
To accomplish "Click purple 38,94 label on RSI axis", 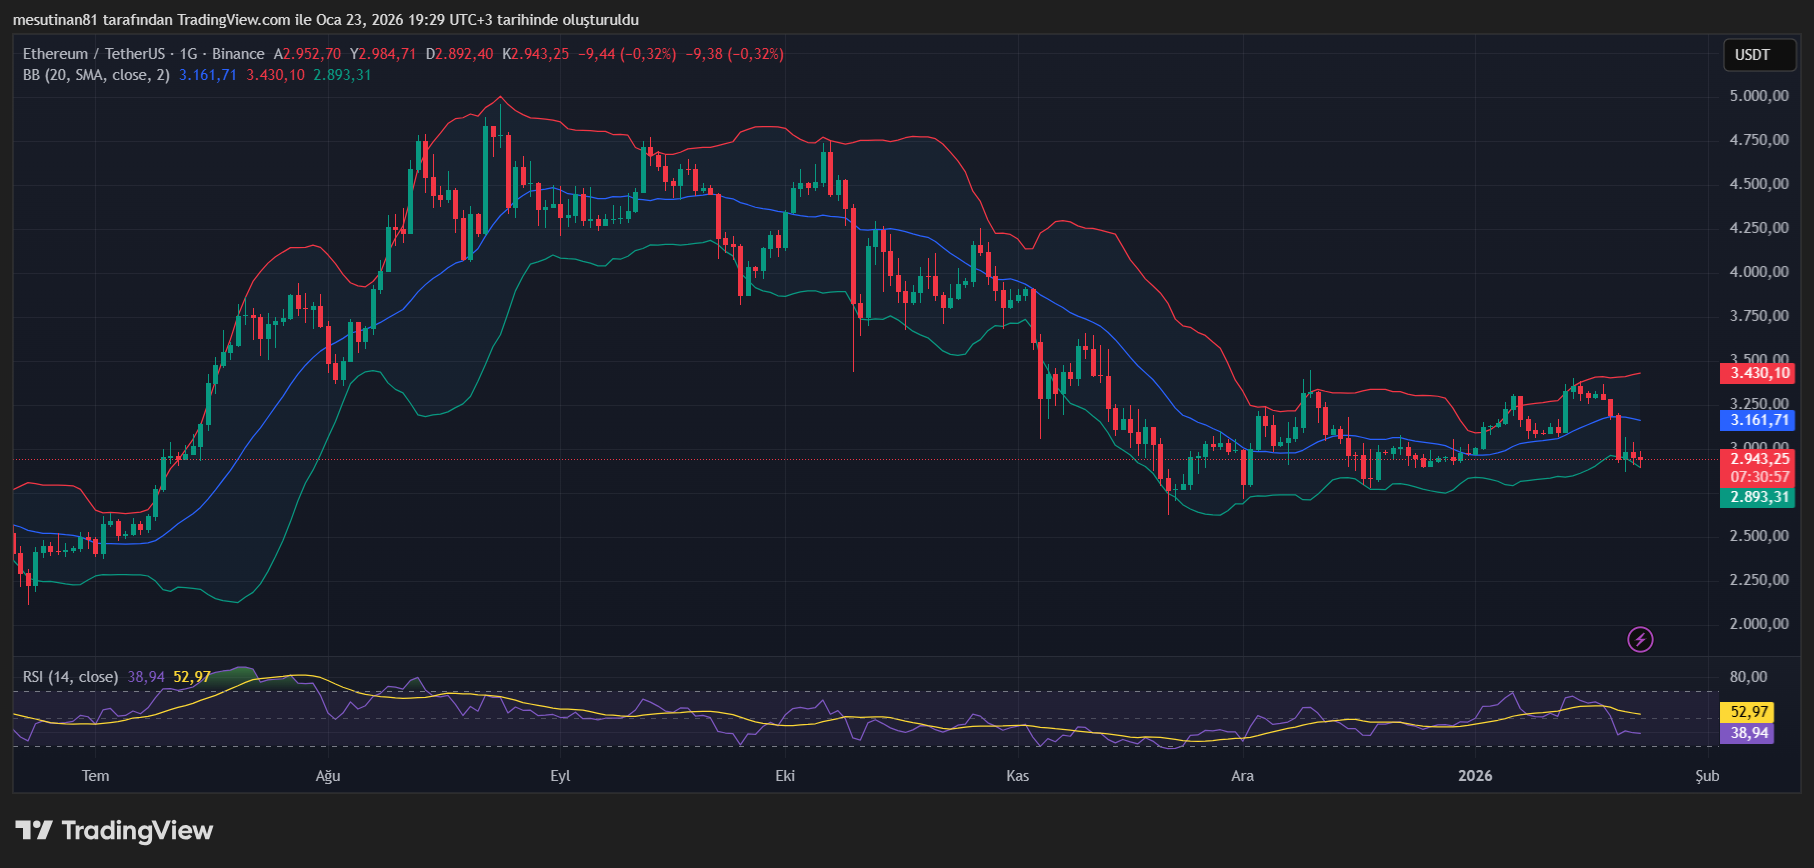I will click(1749, 733).
